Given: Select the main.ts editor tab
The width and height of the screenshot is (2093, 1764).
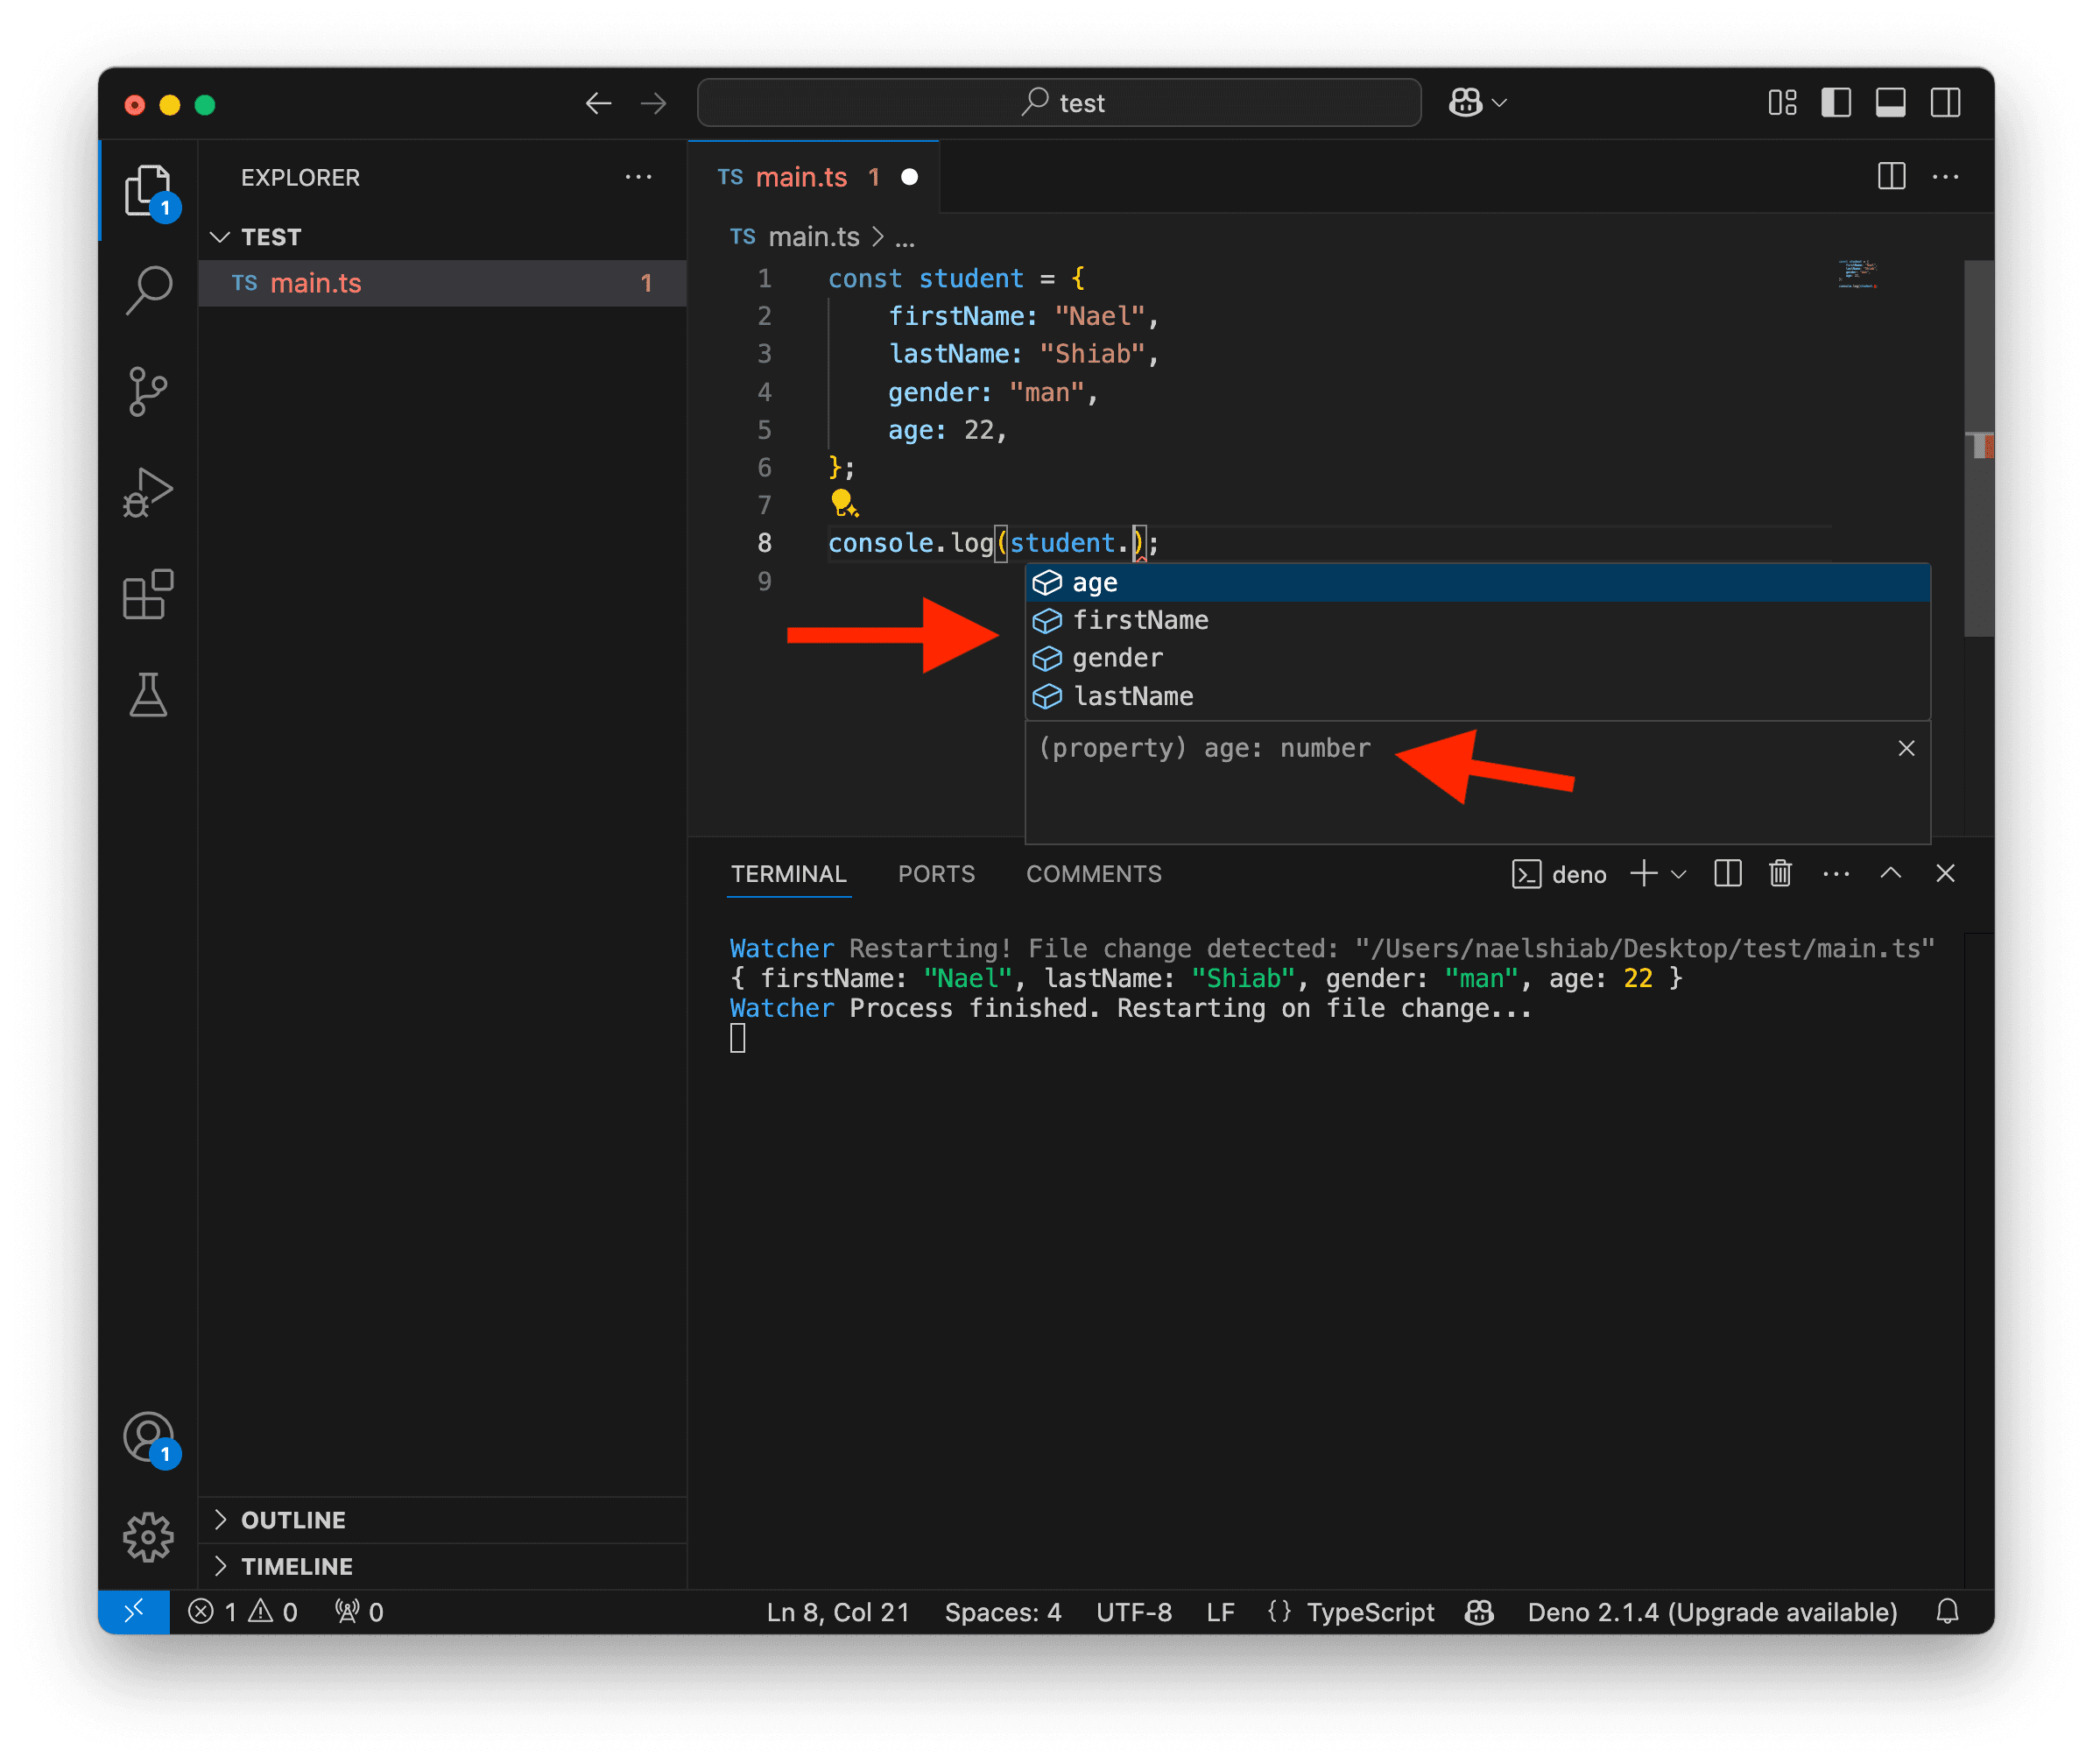Looking at the screenshot, I should 813,177.
